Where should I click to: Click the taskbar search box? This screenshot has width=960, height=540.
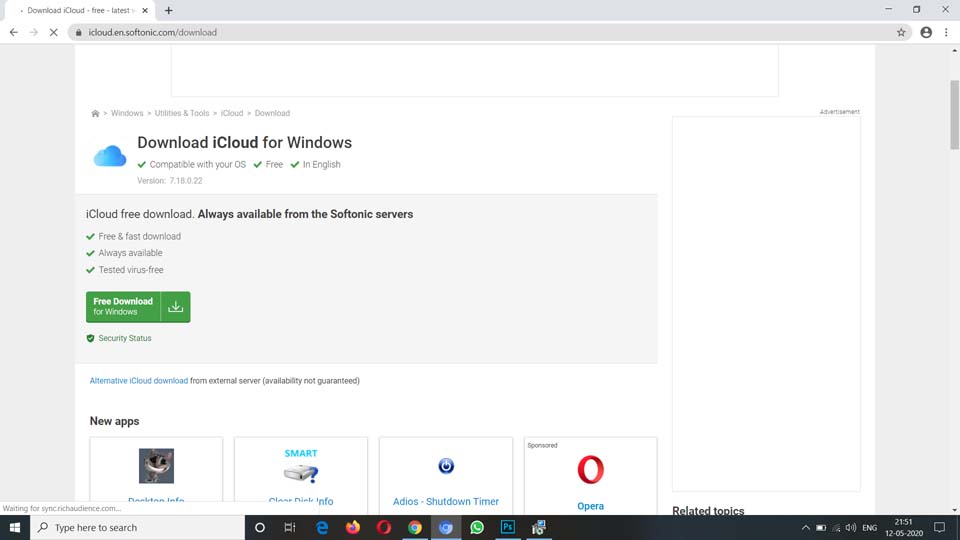coord(137,527)
